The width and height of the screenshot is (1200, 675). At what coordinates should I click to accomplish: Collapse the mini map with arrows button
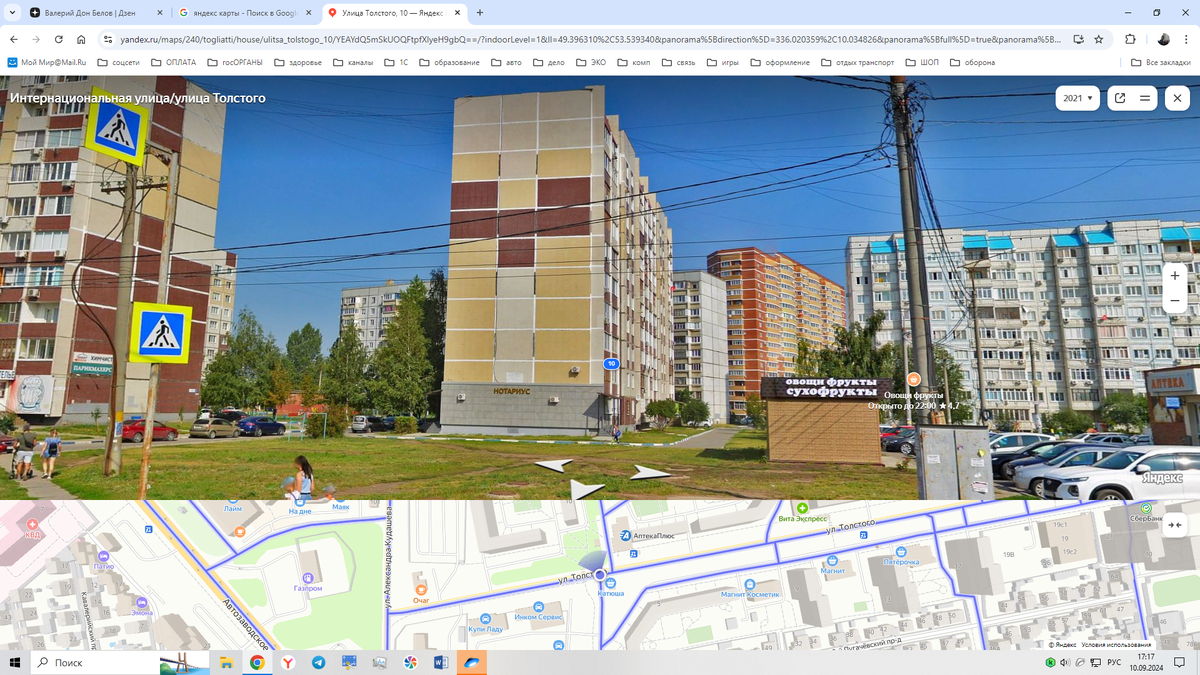(1176, 525)
